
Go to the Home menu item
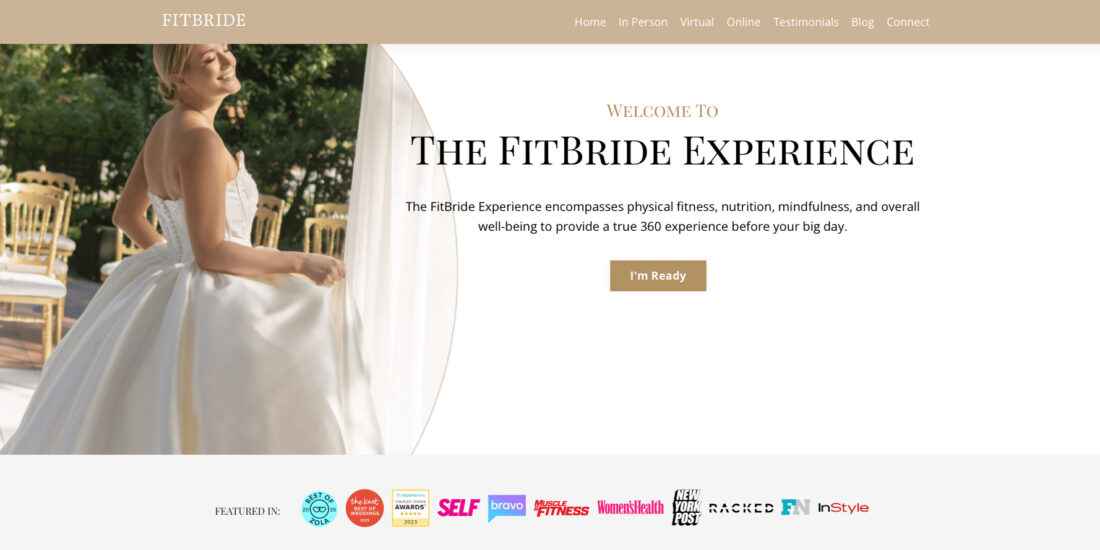pyautogui.click(x=590, y=22)
